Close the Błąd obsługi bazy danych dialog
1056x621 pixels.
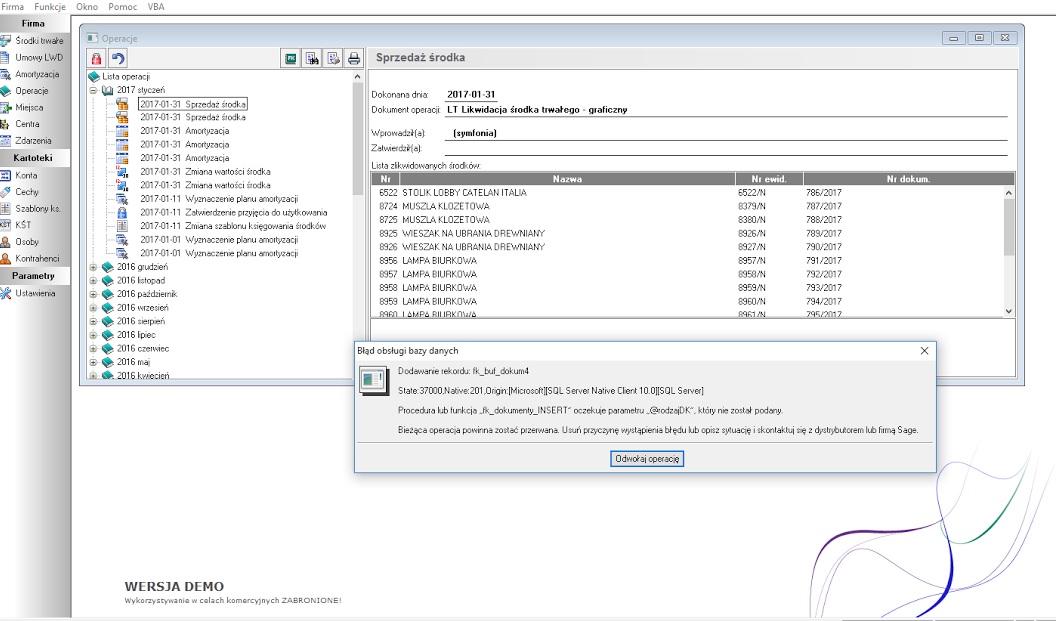[x=924, y=351]
